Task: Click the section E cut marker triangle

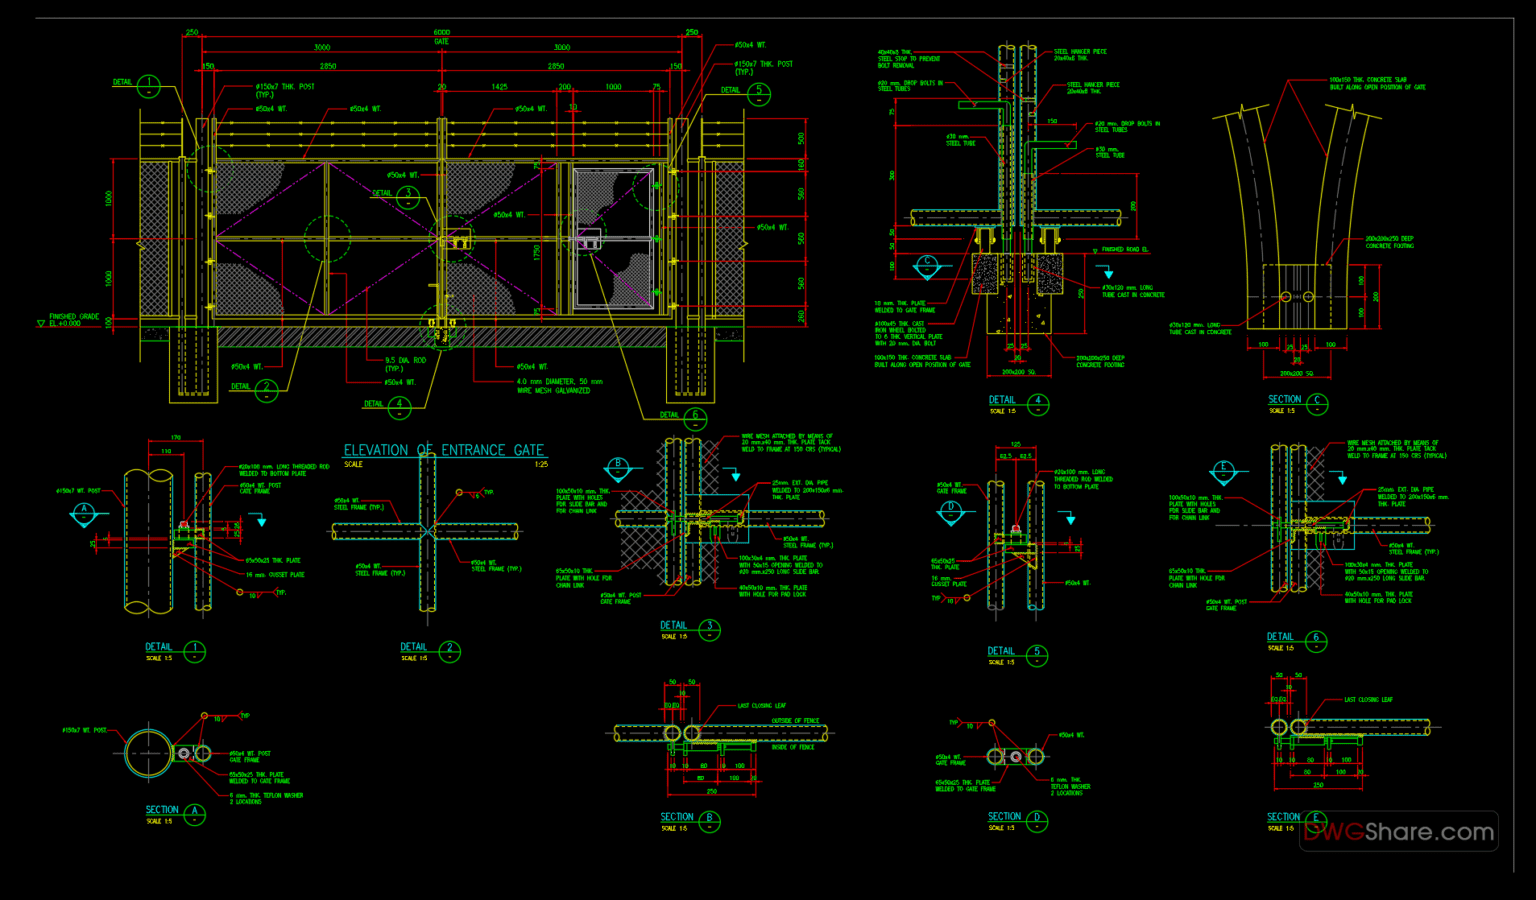Action: pos(1222,471)
